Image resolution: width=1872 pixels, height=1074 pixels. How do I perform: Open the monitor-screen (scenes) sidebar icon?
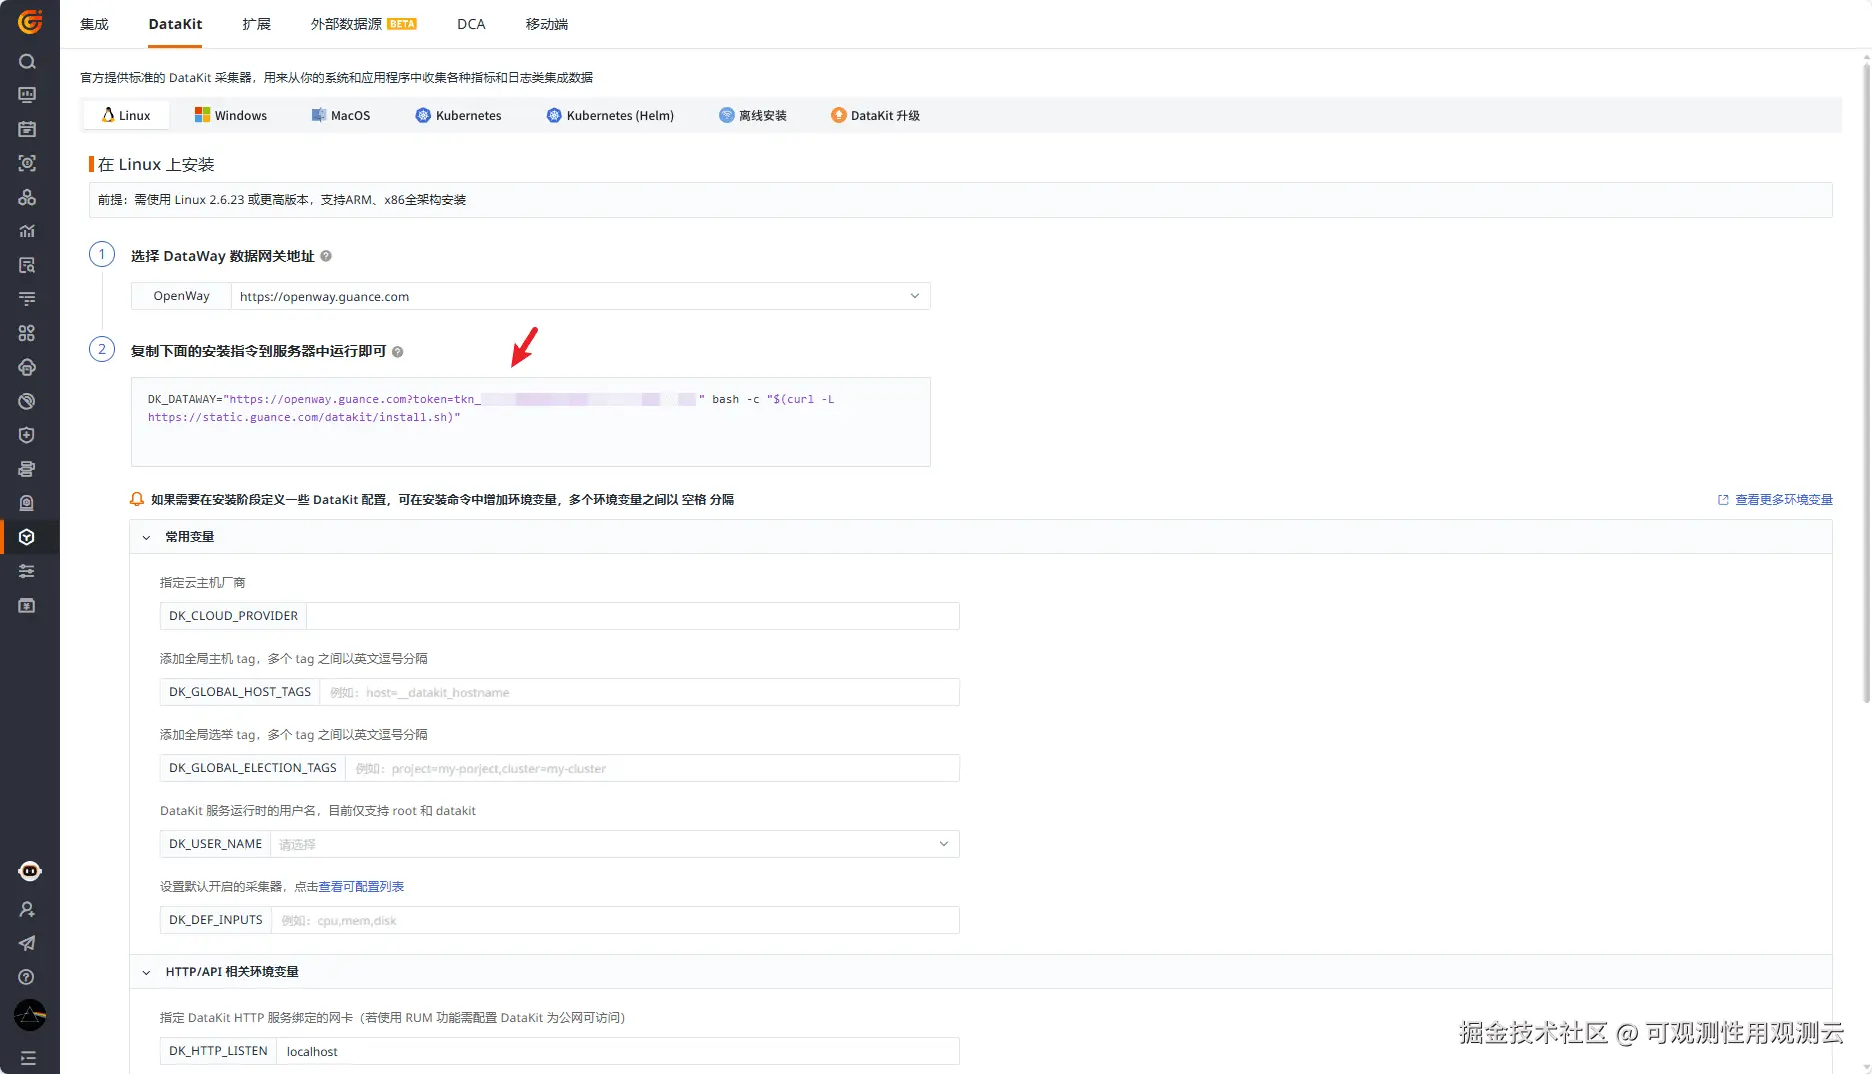click(x=27, y=95)
